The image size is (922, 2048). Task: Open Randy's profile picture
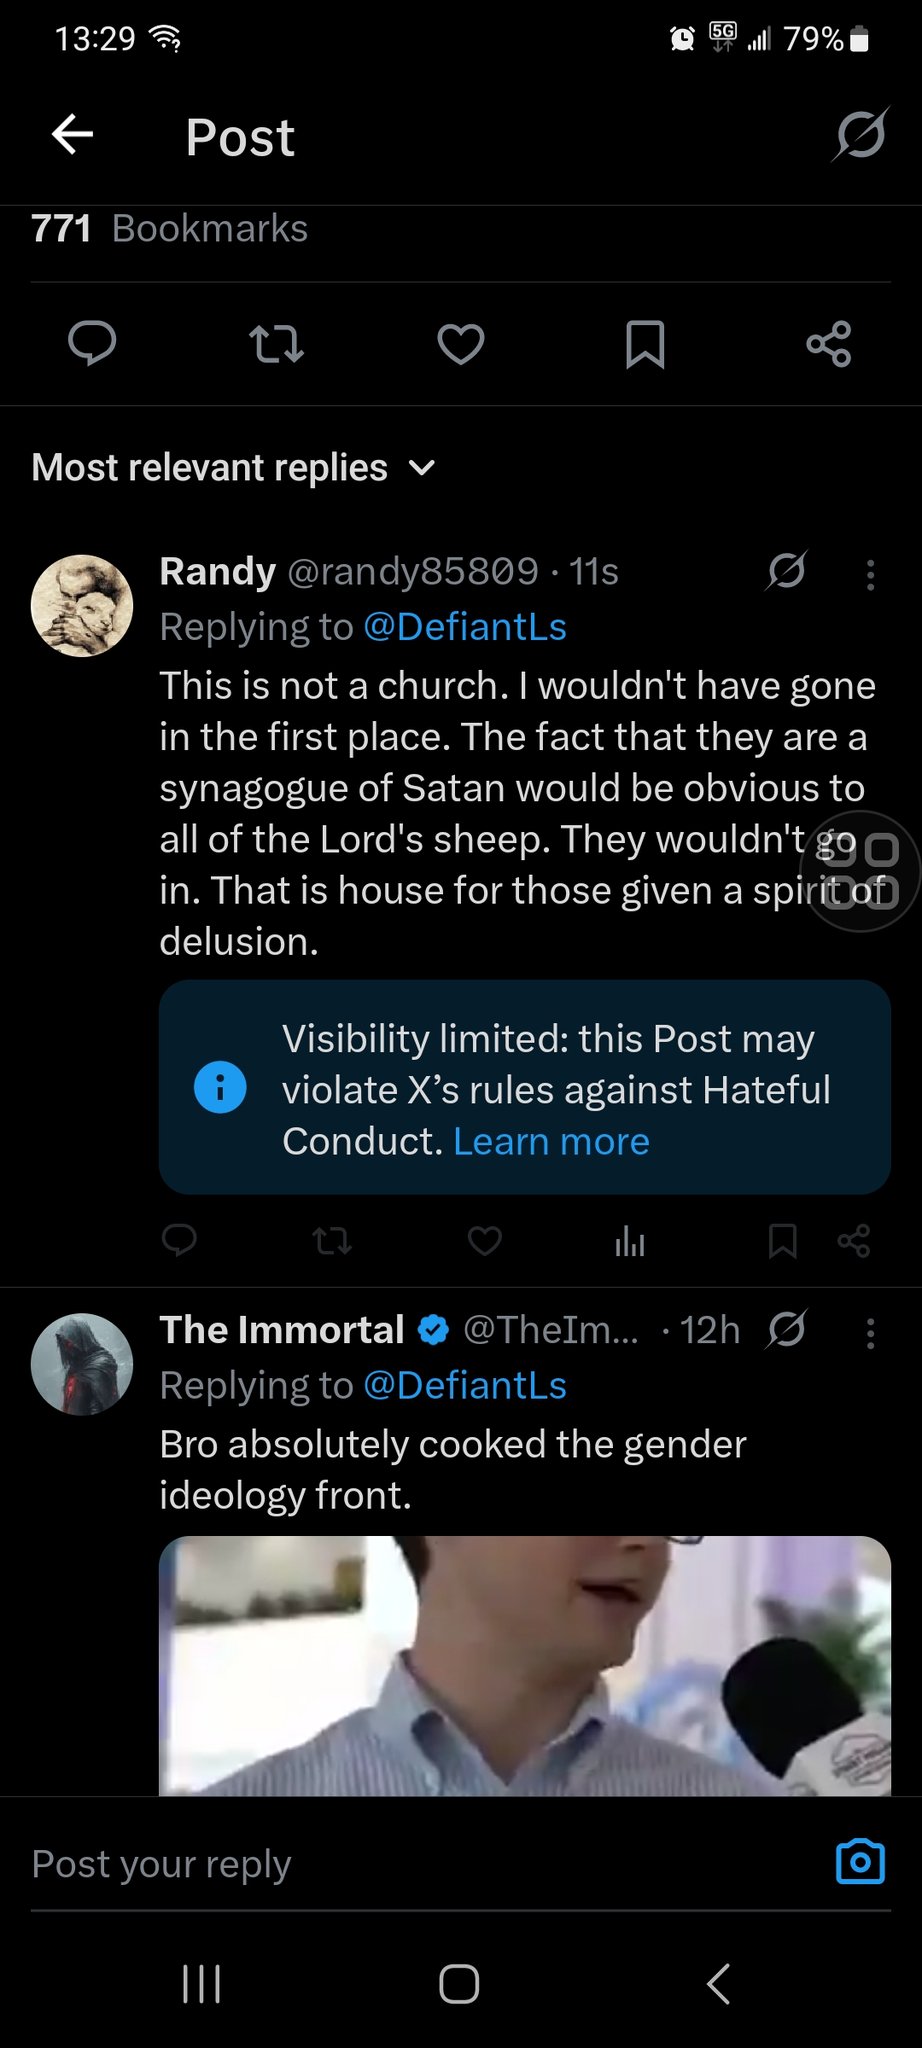coord(82,606)
